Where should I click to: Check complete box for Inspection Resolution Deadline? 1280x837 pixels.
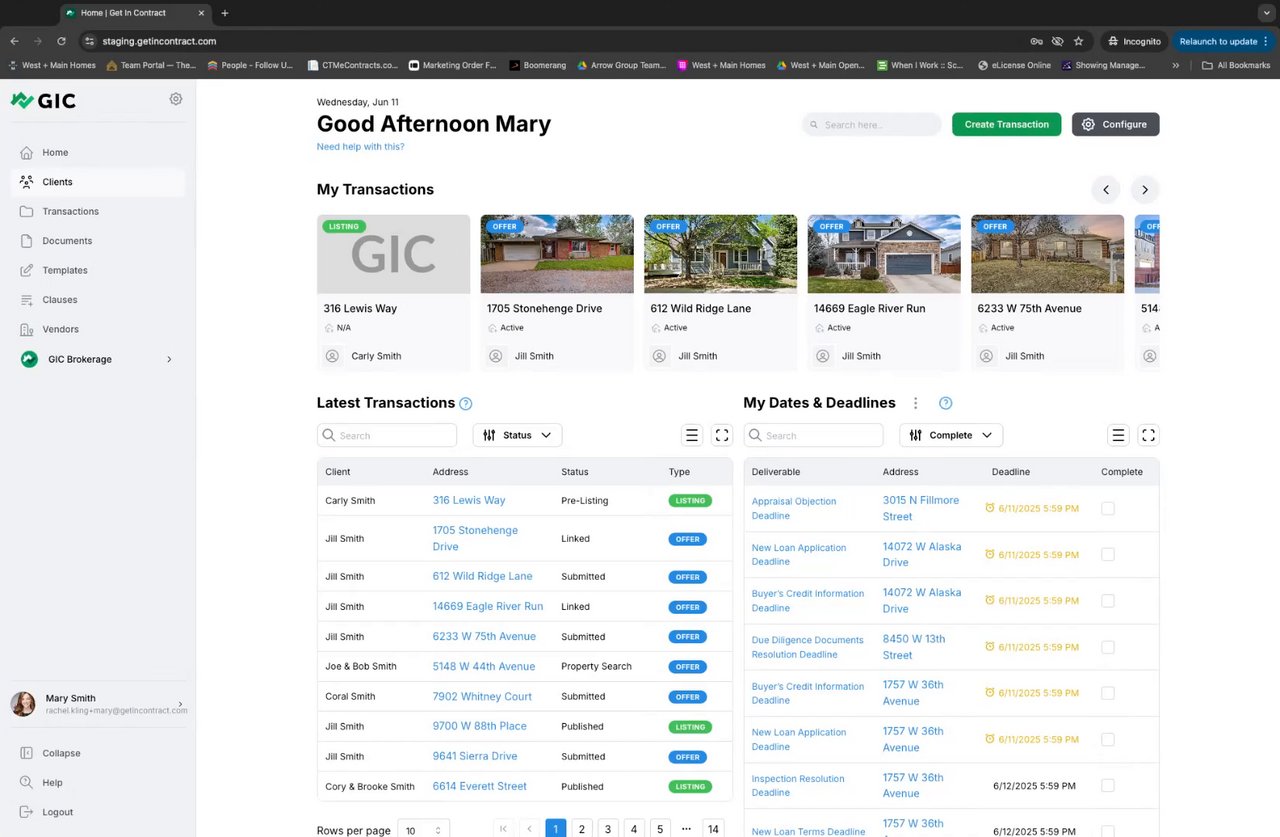click(1107, 786)
